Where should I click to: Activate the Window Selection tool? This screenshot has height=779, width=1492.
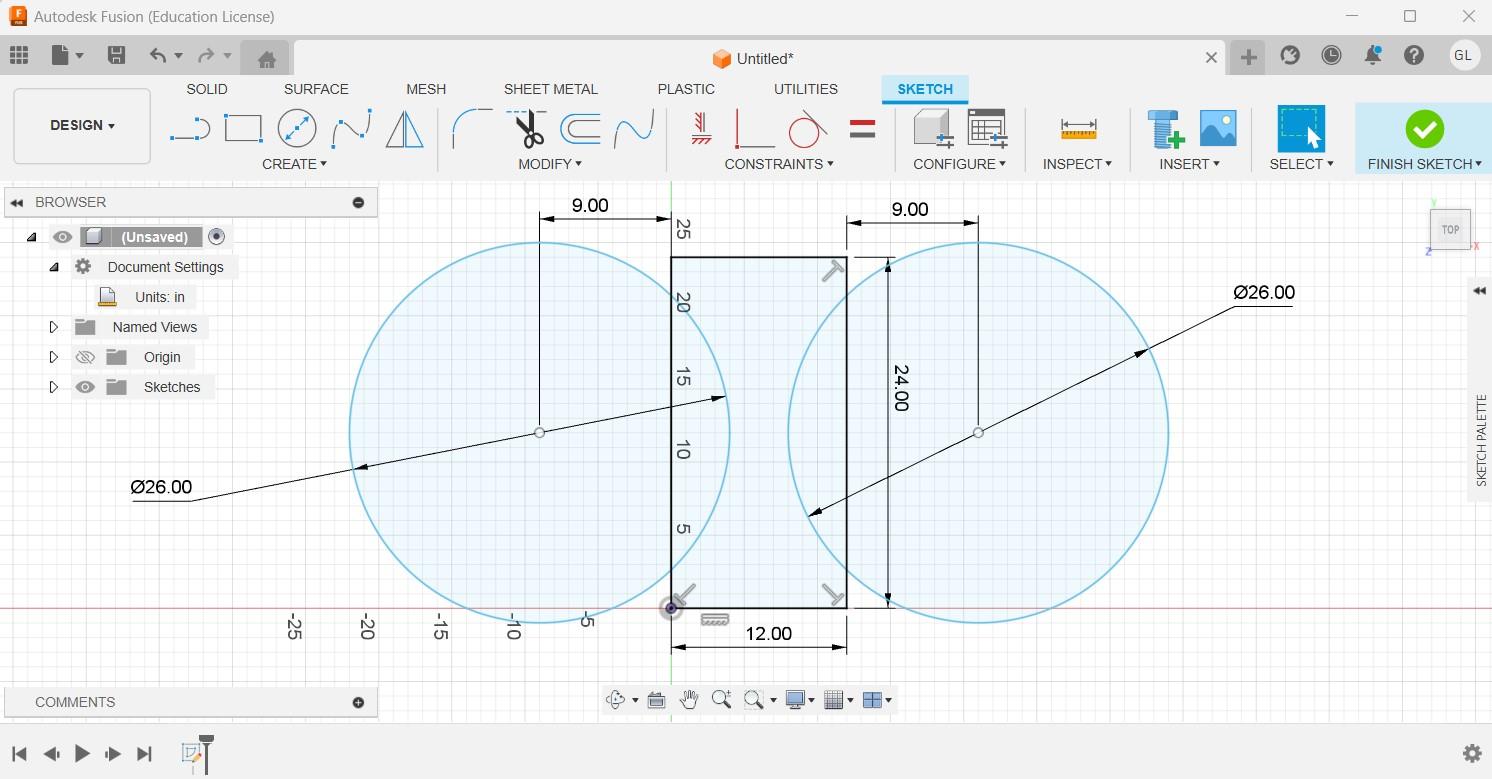point(1301,129)
